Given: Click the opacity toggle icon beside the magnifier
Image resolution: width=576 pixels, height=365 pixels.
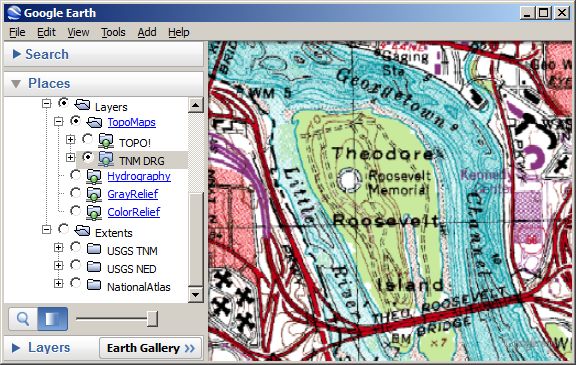Looking at the screenshot, I should point(53,319).
